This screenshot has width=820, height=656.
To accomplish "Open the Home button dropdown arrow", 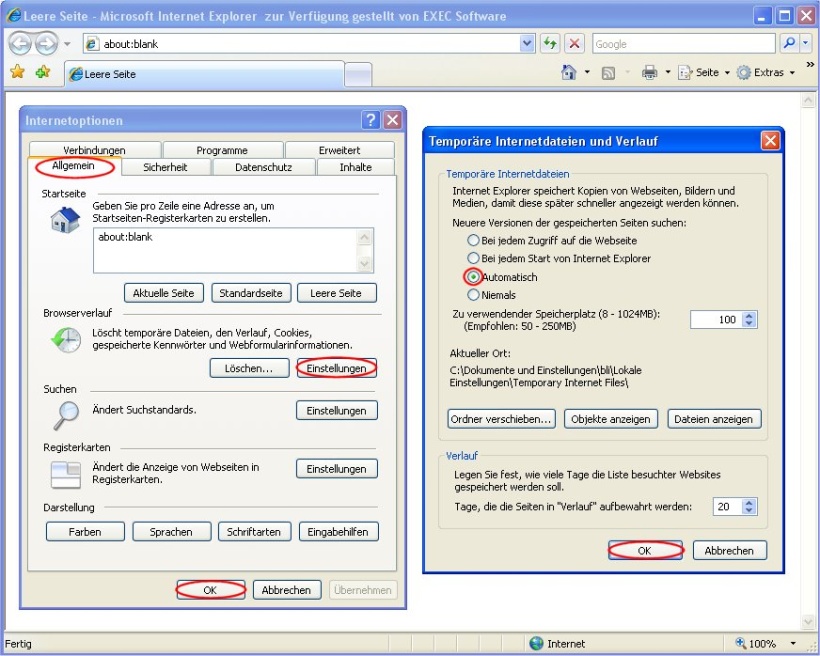I will pyautogui.click(x=587, y=72).
